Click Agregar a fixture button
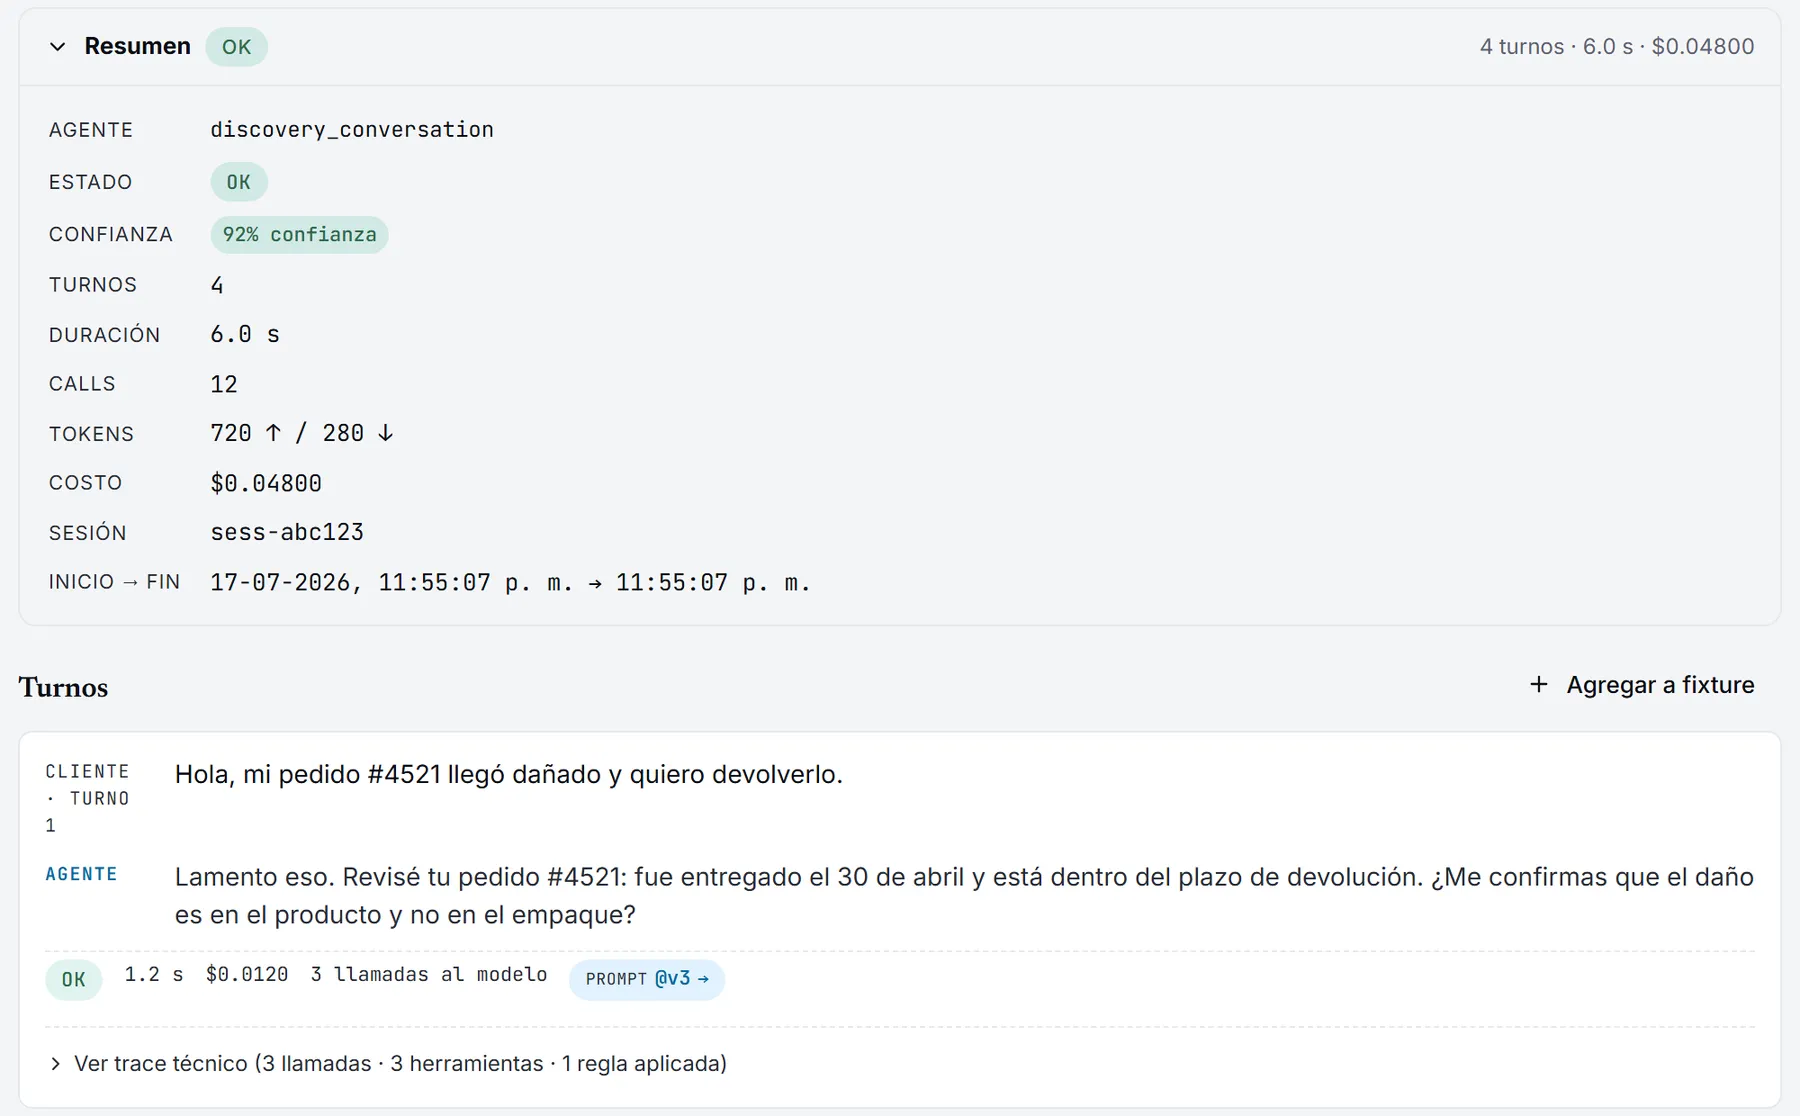 coord(1641,685)
